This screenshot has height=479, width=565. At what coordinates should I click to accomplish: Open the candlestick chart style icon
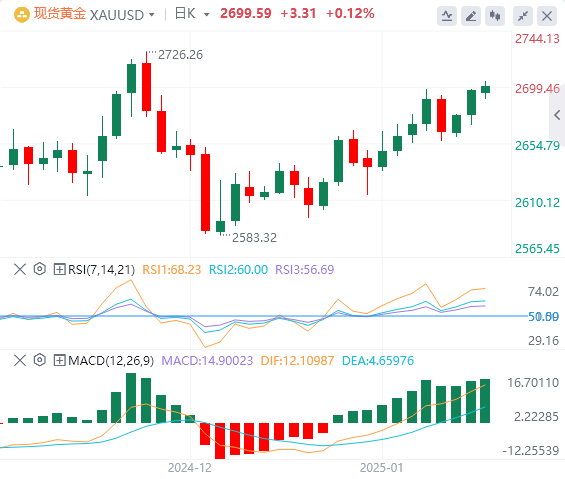tap(495, 16)
